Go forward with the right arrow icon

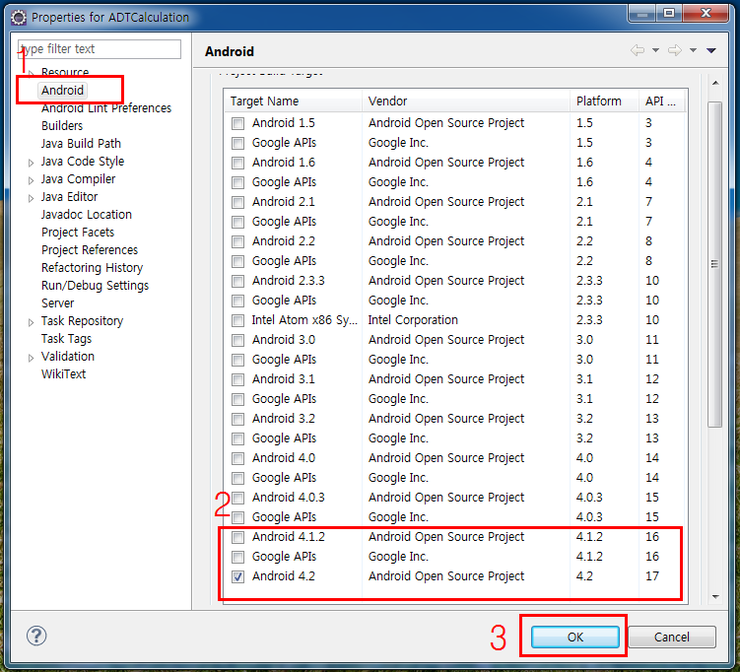[x=675, y=50]
